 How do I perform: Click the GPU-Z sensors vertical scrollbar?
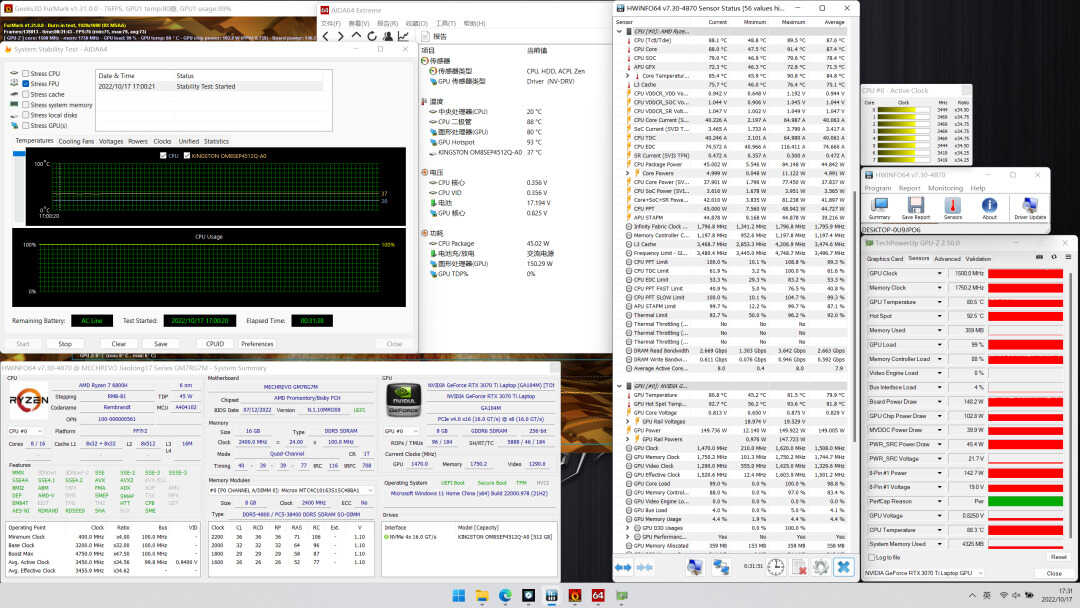pyautogui.click(x=1070, y=406)
